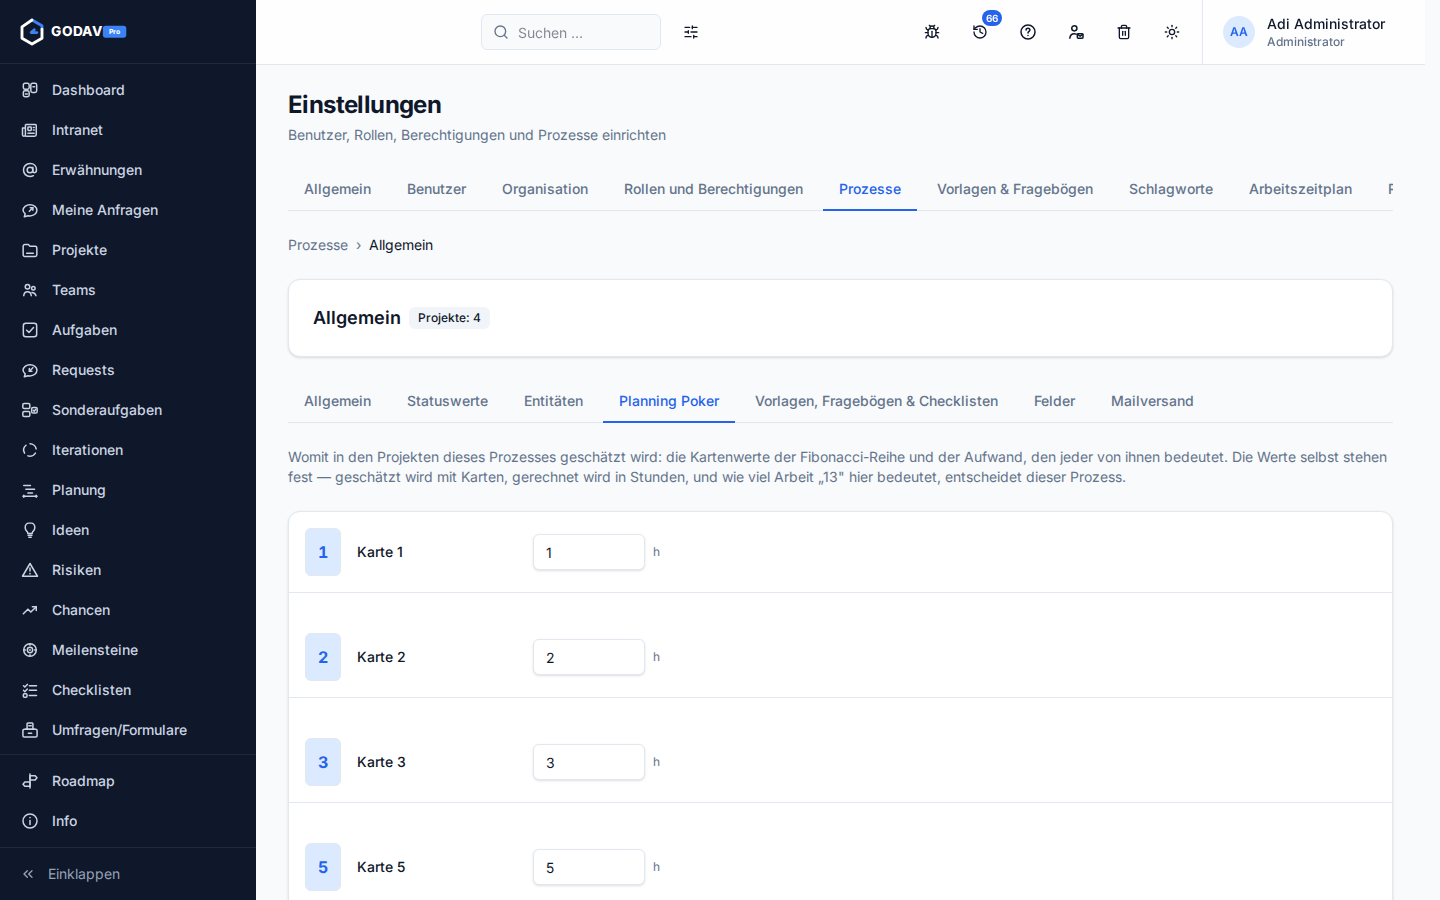
Task: Open Requests in the sidebar
Action: coord(128,370)
